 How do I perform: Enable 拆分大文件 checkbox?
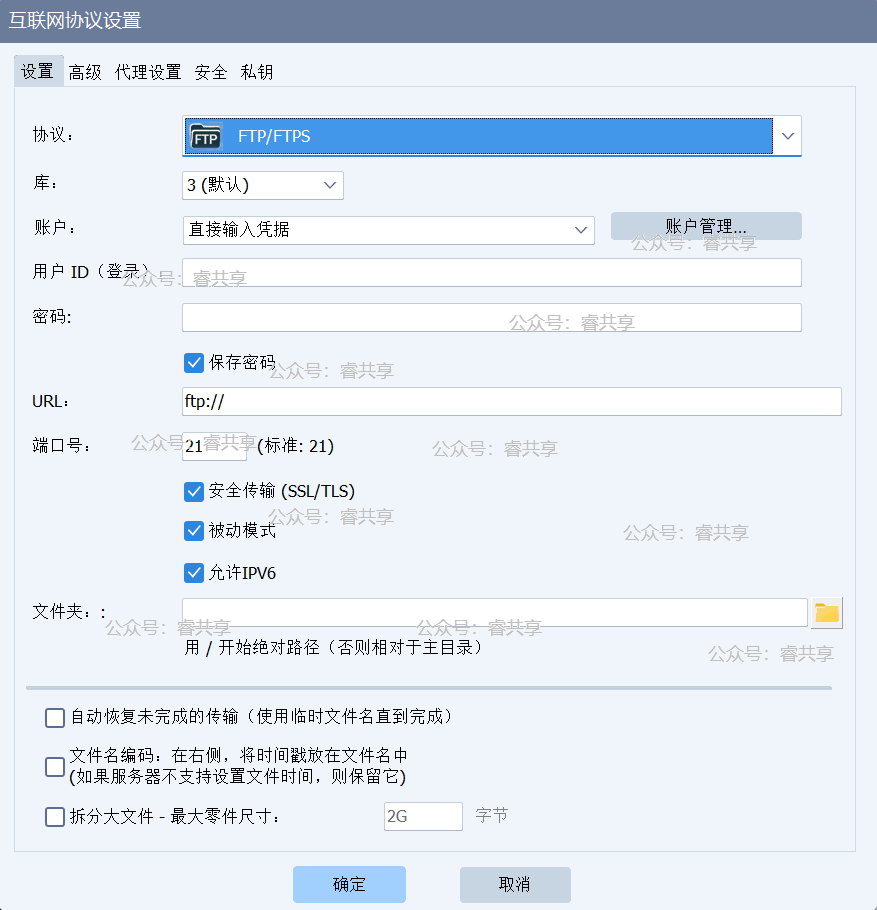[x=55, y=817]
